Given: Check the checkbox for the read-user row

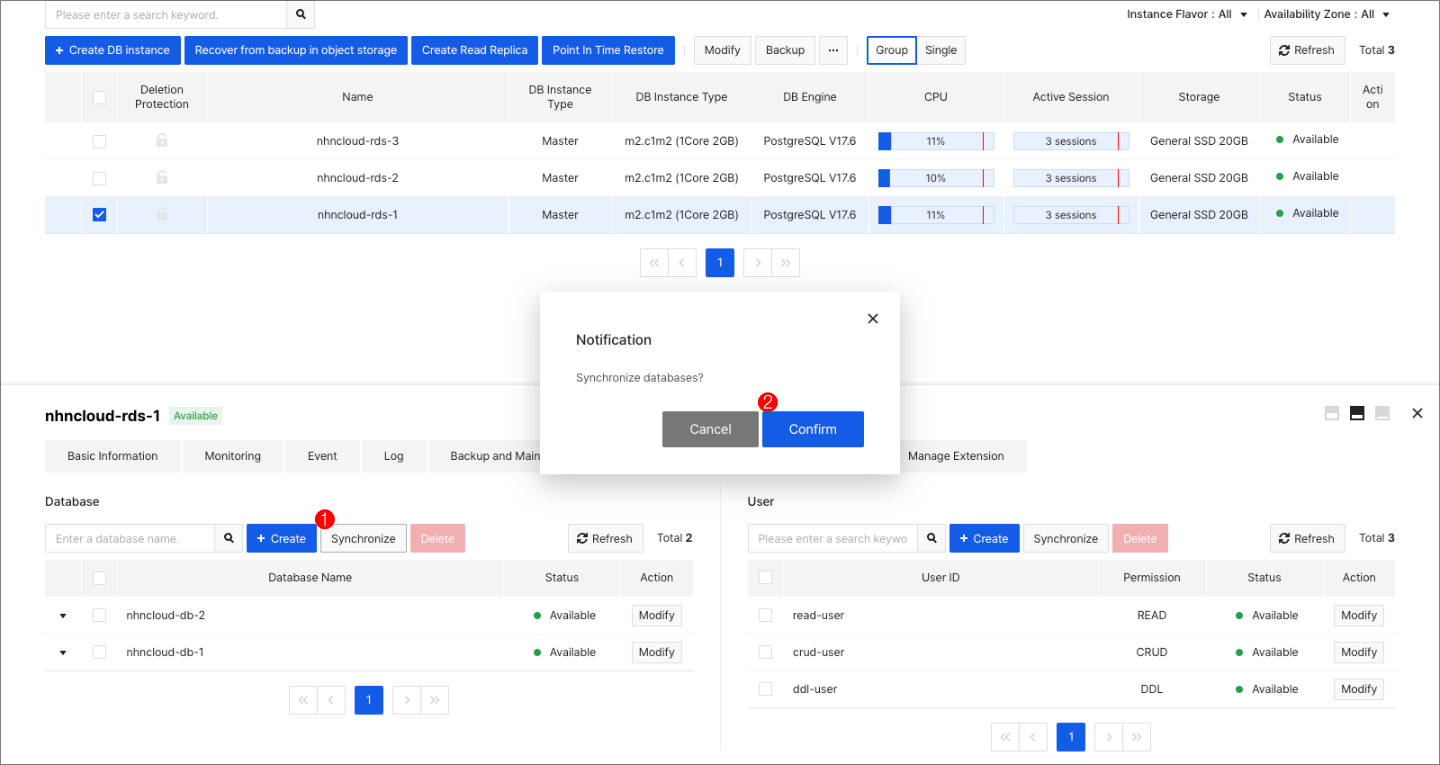Looking at the screenshot, I should click(x=765, y=615).
